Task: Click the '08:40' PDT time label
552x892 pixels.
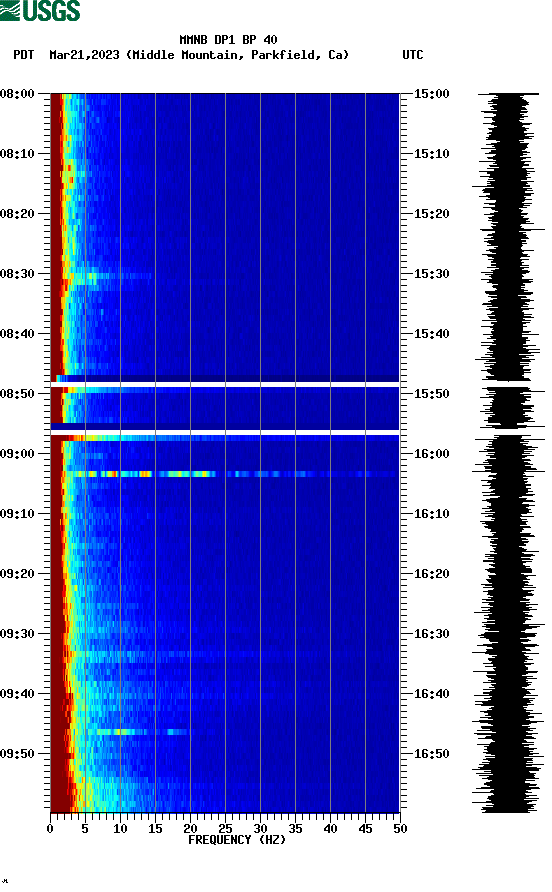Action: pos(17,333)
